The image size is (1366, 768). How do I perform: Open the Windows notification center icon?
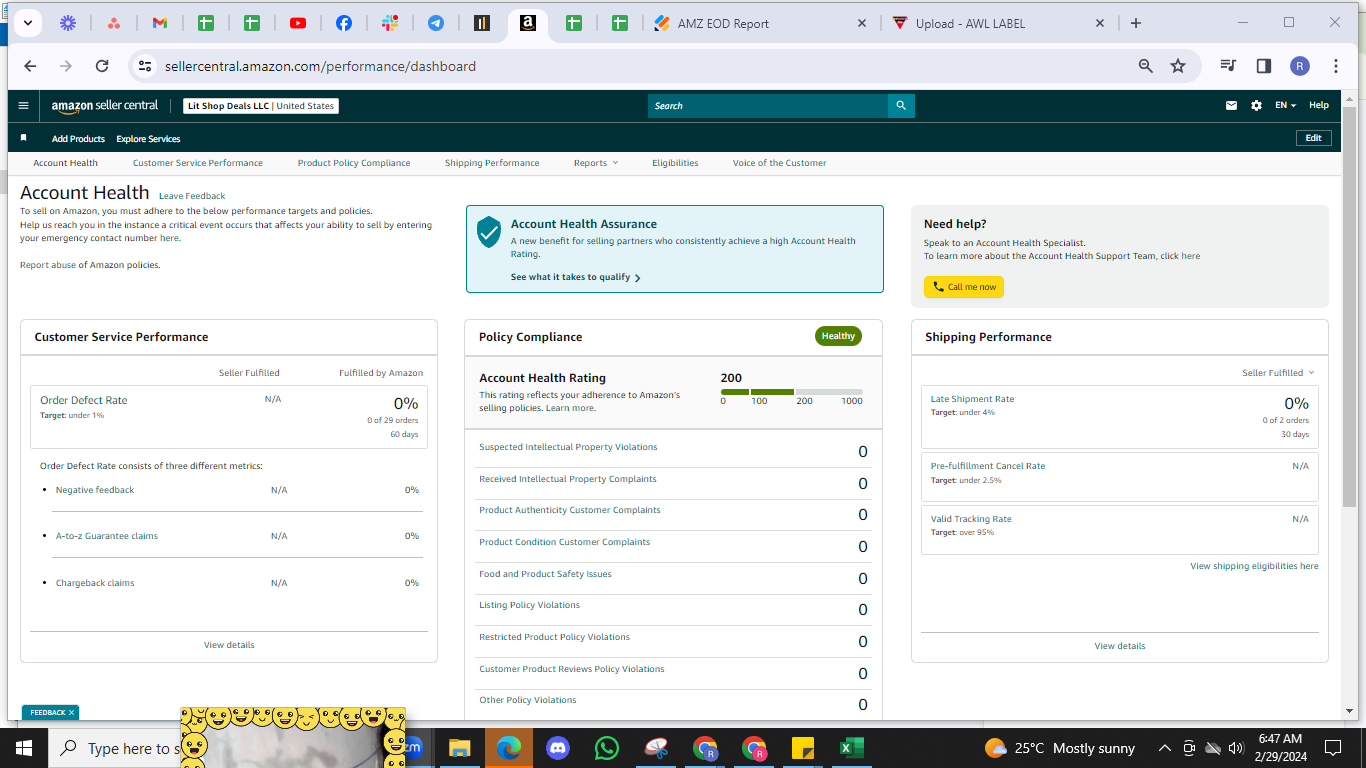(1332, 748)
